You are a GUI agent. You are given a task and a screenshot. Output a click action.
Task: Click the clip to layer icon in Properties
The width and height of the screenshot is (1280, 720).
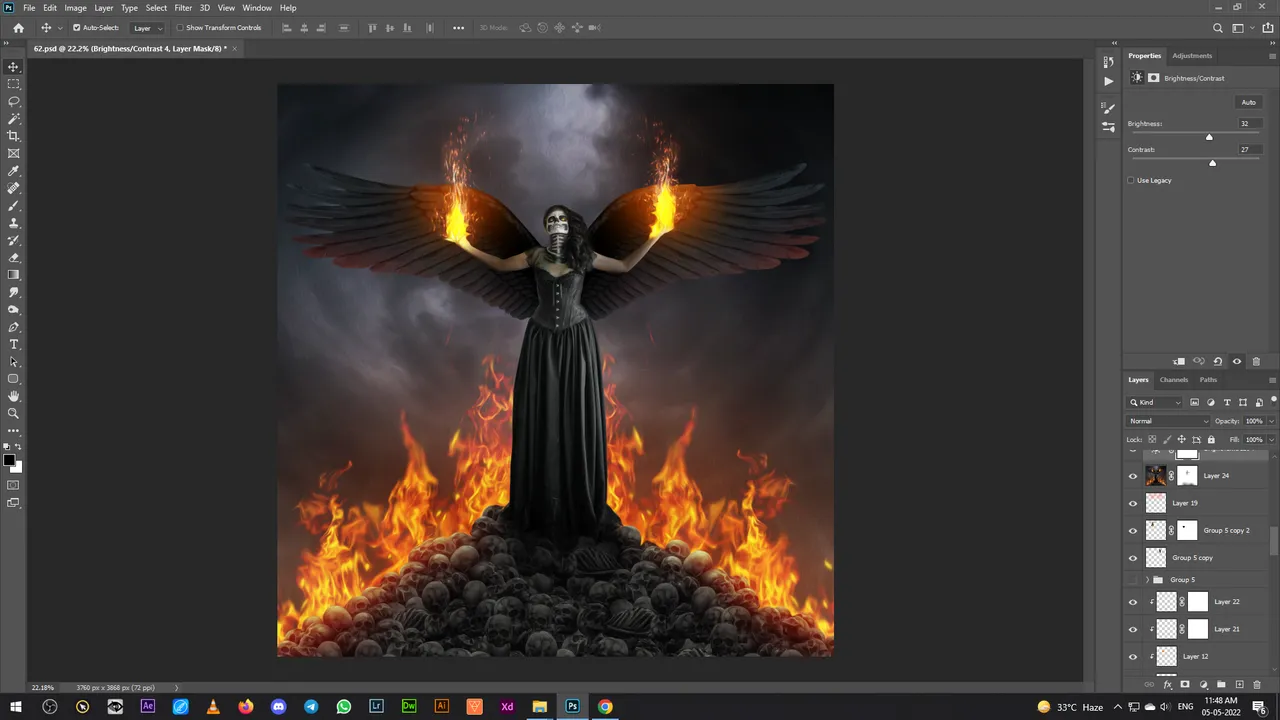pyautogui.click(x=1179, y=362)
